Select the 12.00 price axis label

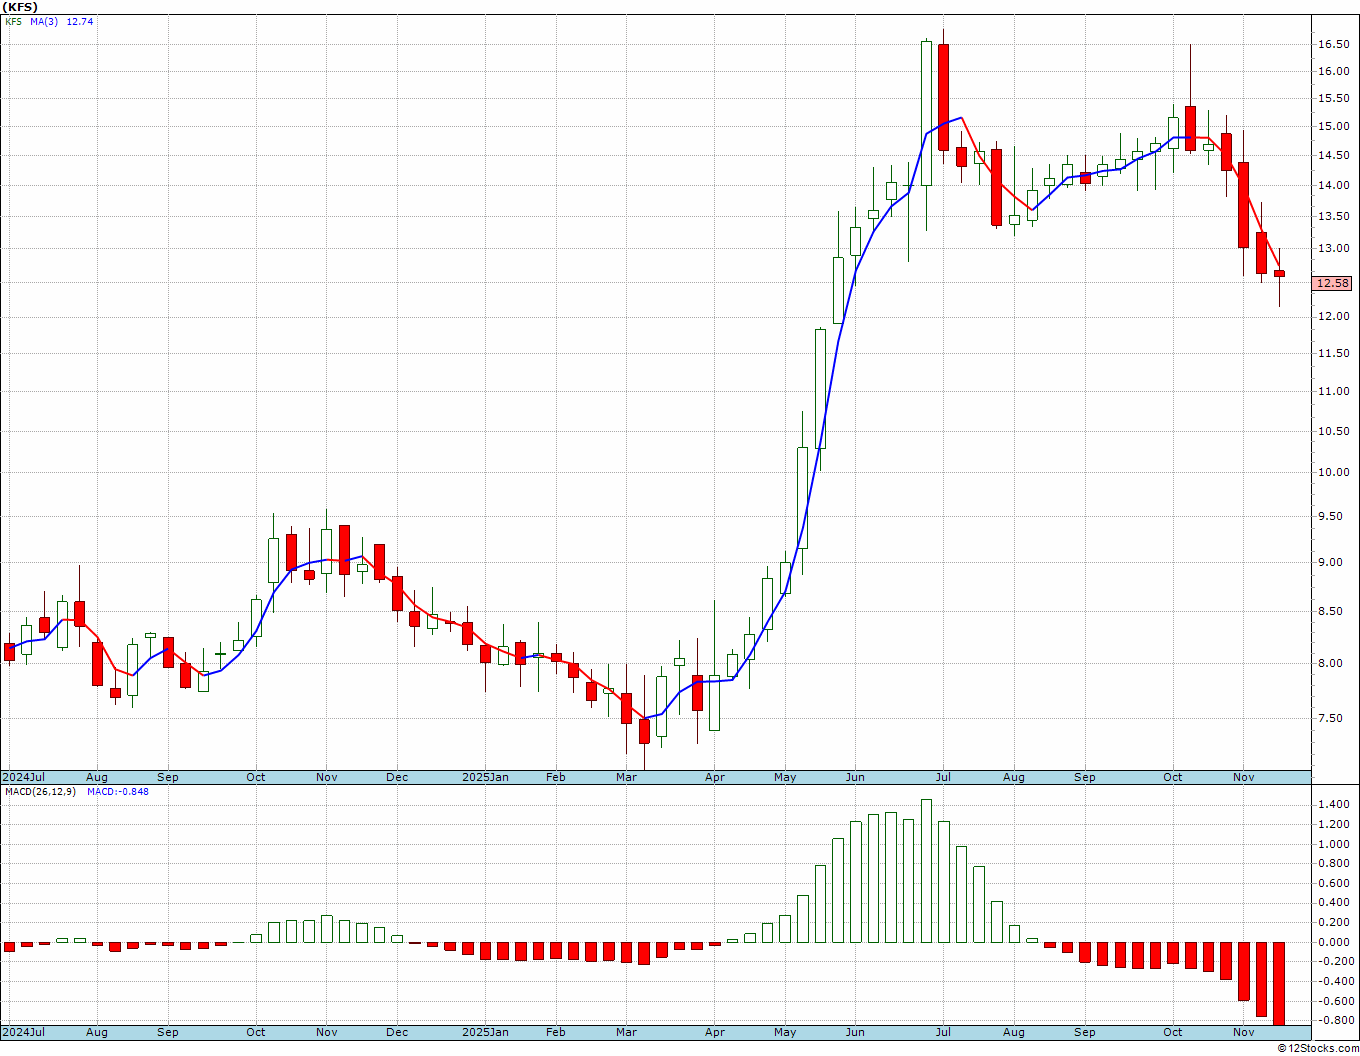tap(1333, 316)
